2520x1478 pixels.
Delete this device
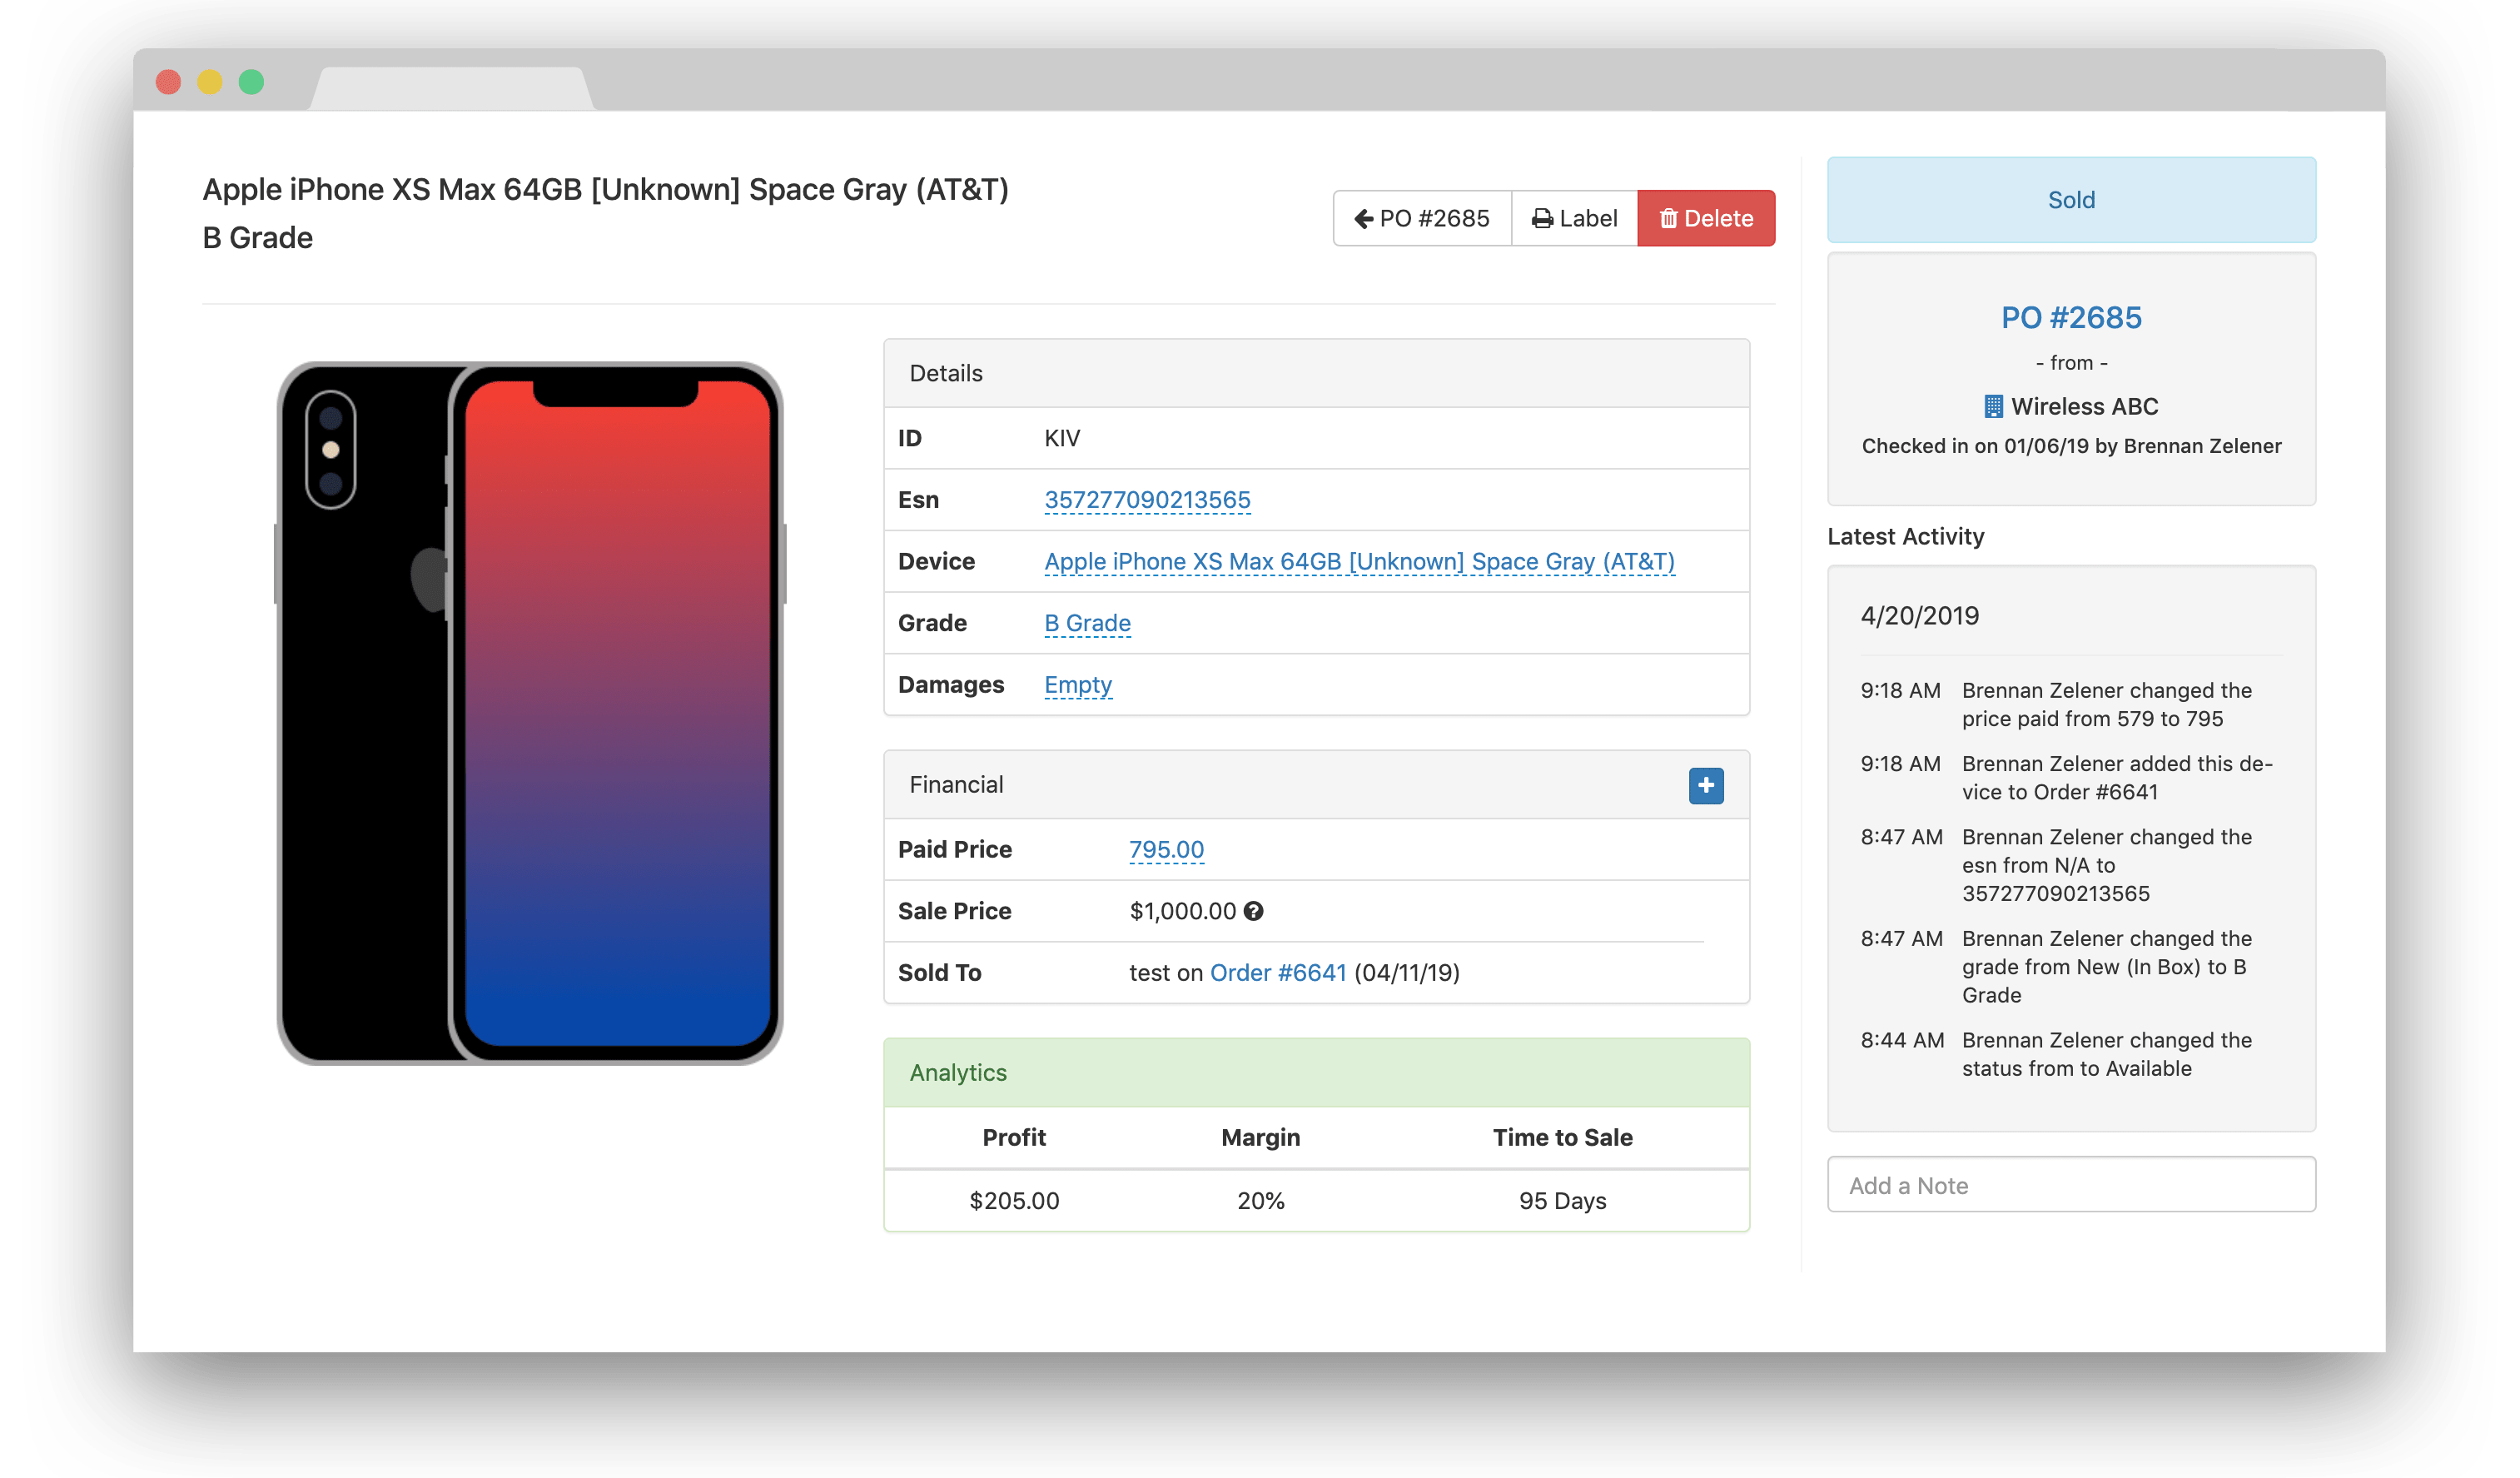click(x=1706, y=218)
